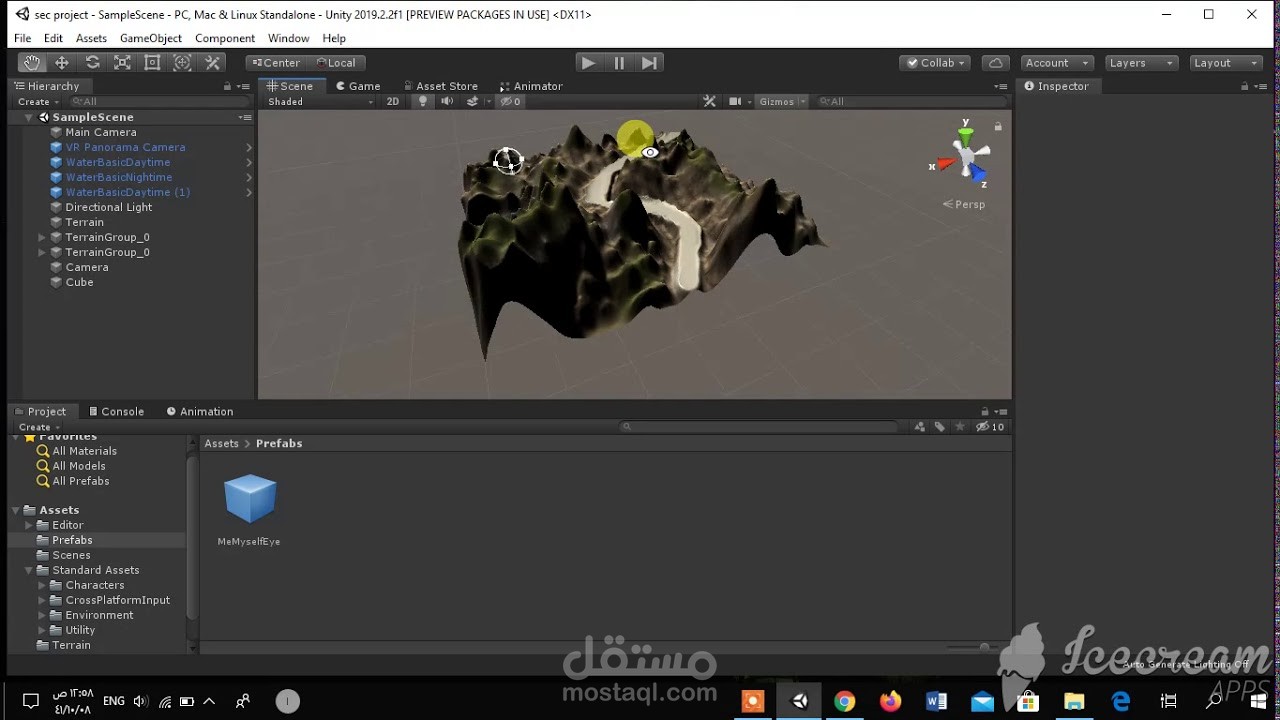This screenshot has width=1280, height=720.
Task: Toggle Center pivot mode button
Action: point(276,62)
